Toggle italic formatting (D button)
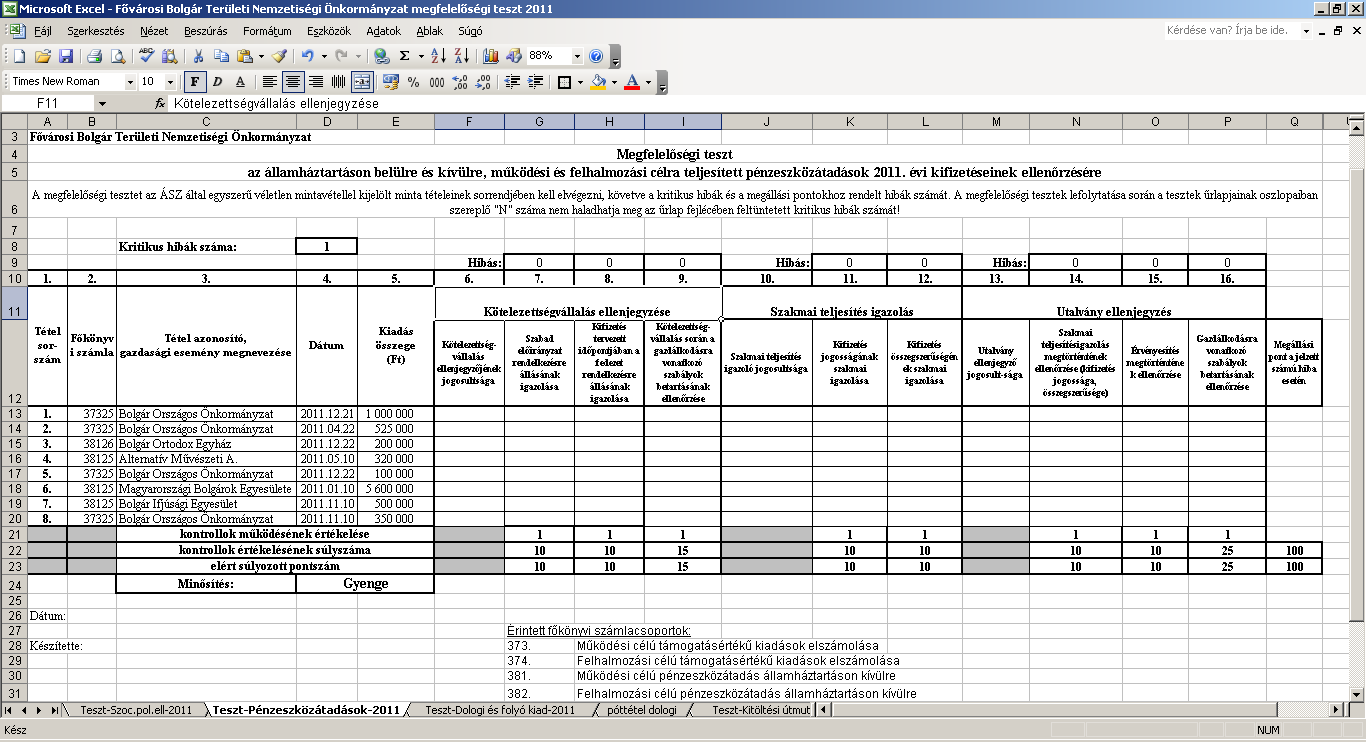 [218, 82]
